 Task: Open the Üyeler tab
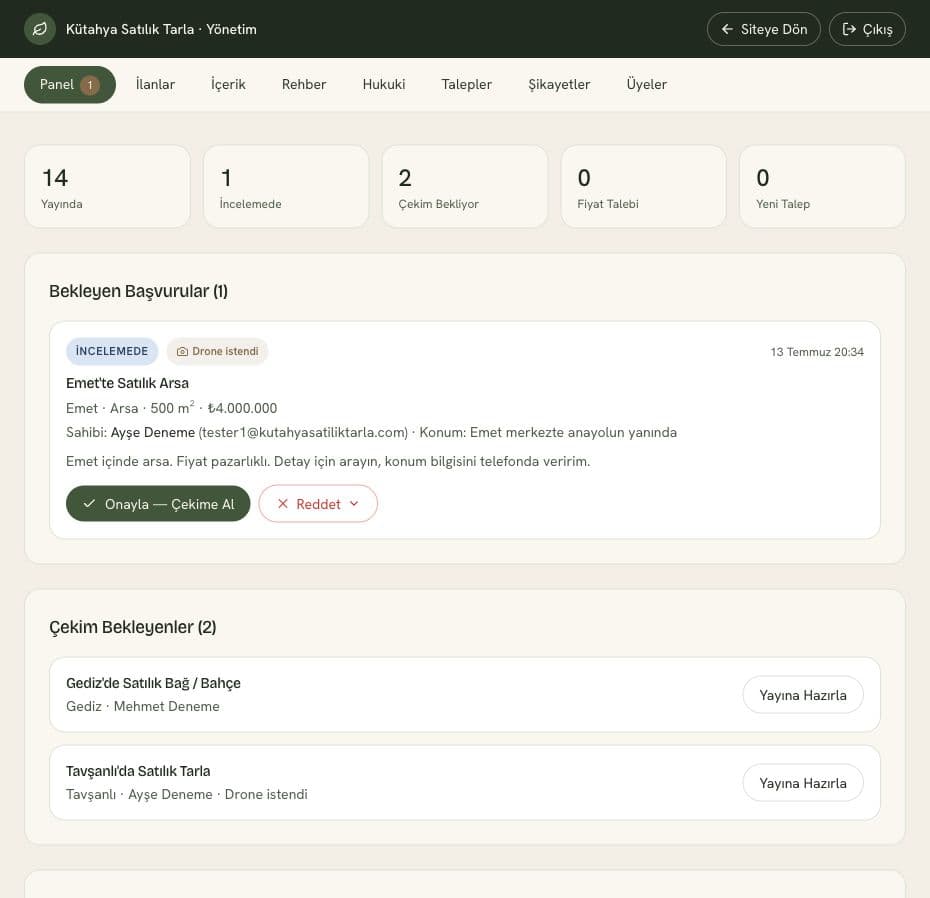pos(646,85)
